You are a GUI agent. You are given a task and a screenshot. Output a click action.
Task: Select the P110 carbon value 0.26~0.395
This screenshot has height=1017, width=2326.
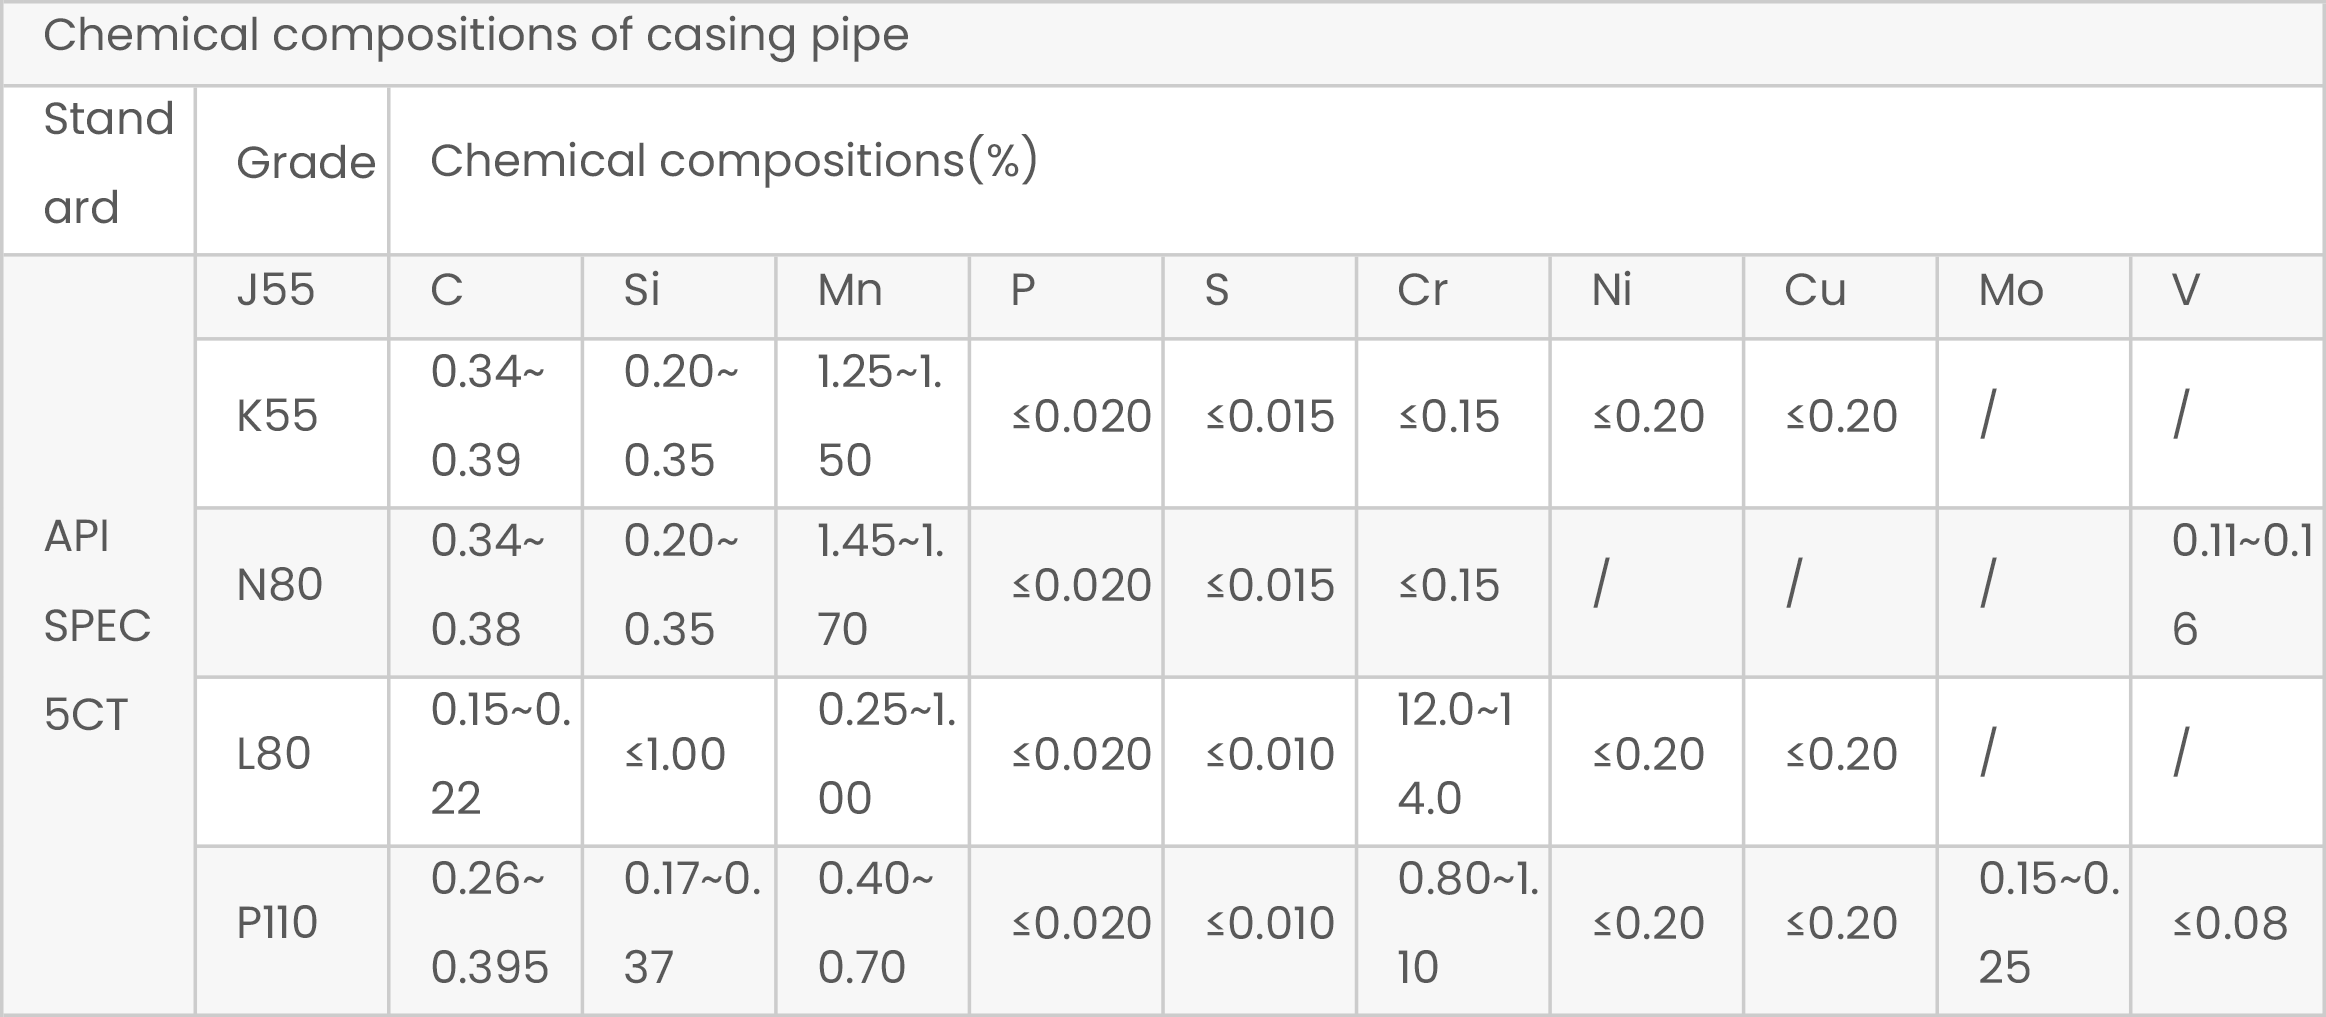[489, 923]
